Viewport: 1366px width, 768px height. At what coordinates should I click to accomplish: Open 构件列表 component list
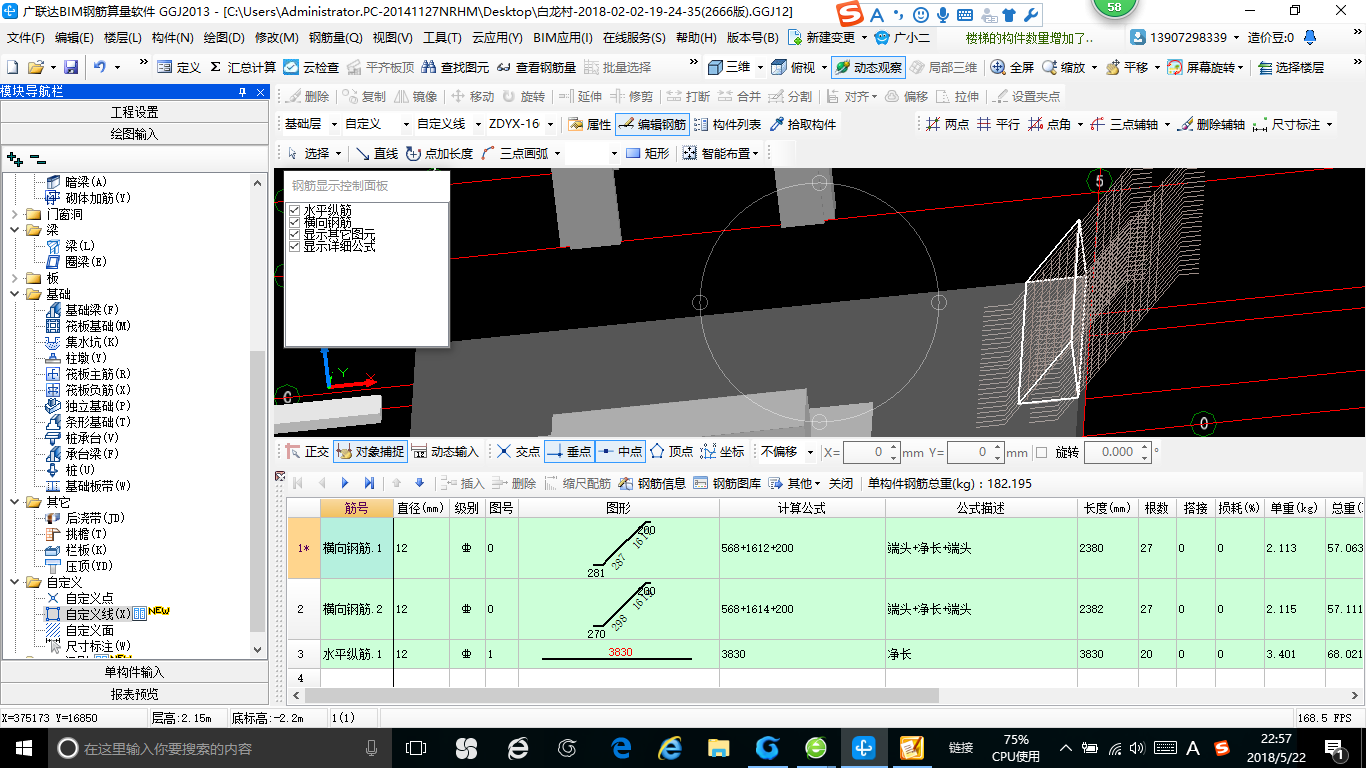pyautogui.click(x=727, y=124)
